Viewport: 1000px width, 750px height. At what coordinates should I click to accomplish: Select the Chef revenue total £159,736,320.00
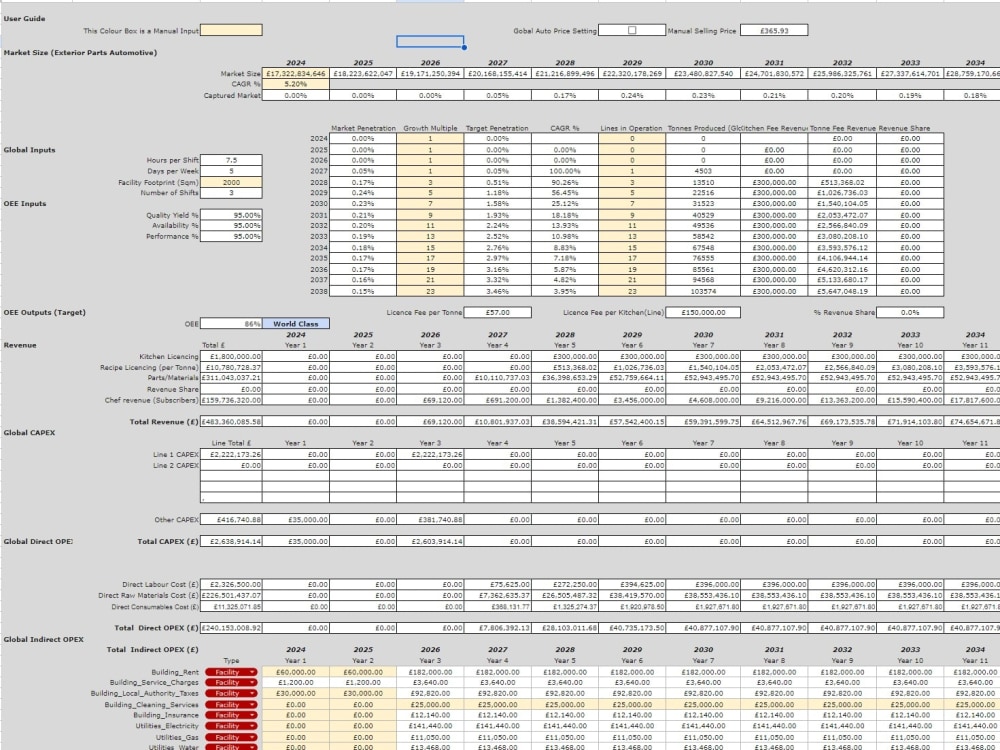231,400
